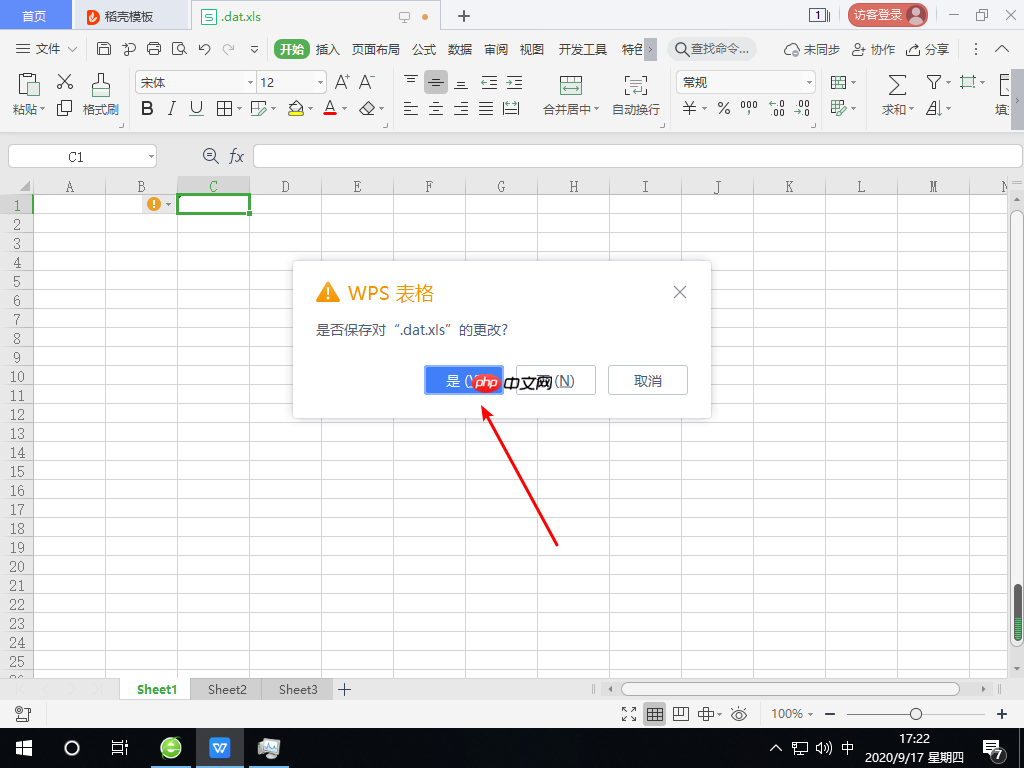Click the Merge and Center (合并居中) icon
Viewport: 1024px width, 768px height.
[570, 84]
